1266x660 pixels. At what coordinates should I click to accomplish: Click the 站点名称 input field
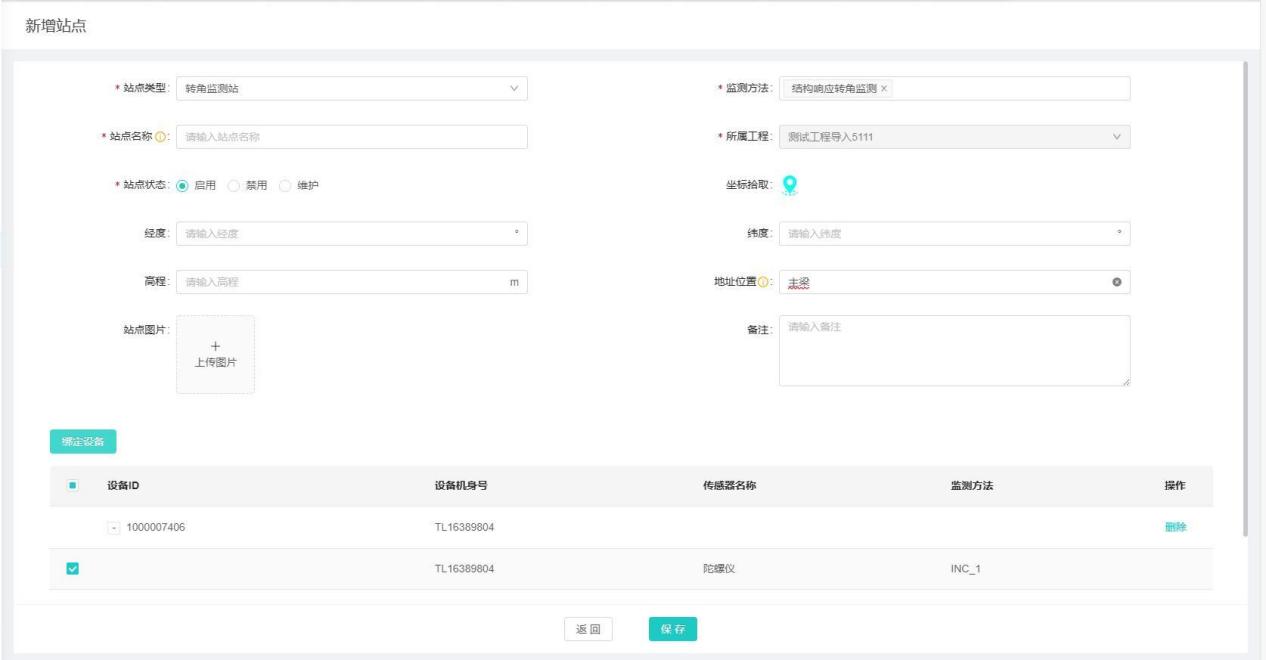tap(351, 137)
